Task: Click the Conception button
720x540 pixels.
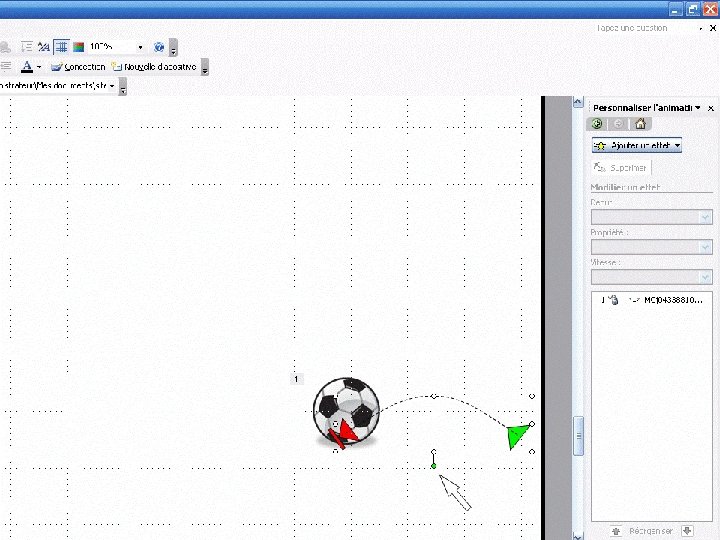Action: [x=78, y=67]
